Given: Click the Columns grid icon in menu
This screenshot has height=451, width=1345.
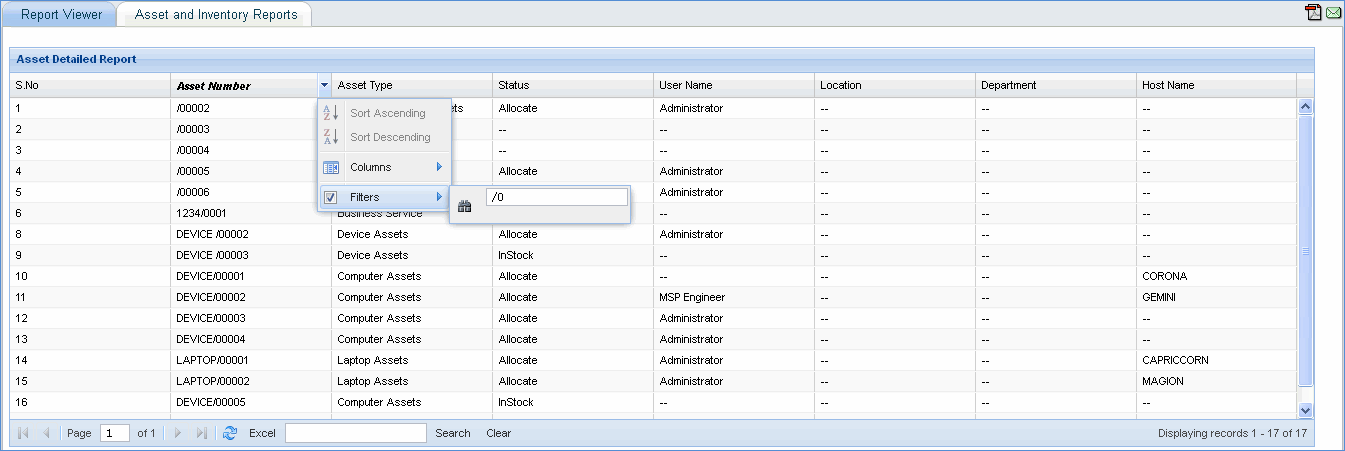Looking at the screenshot, I should click(x=331, y=167).
